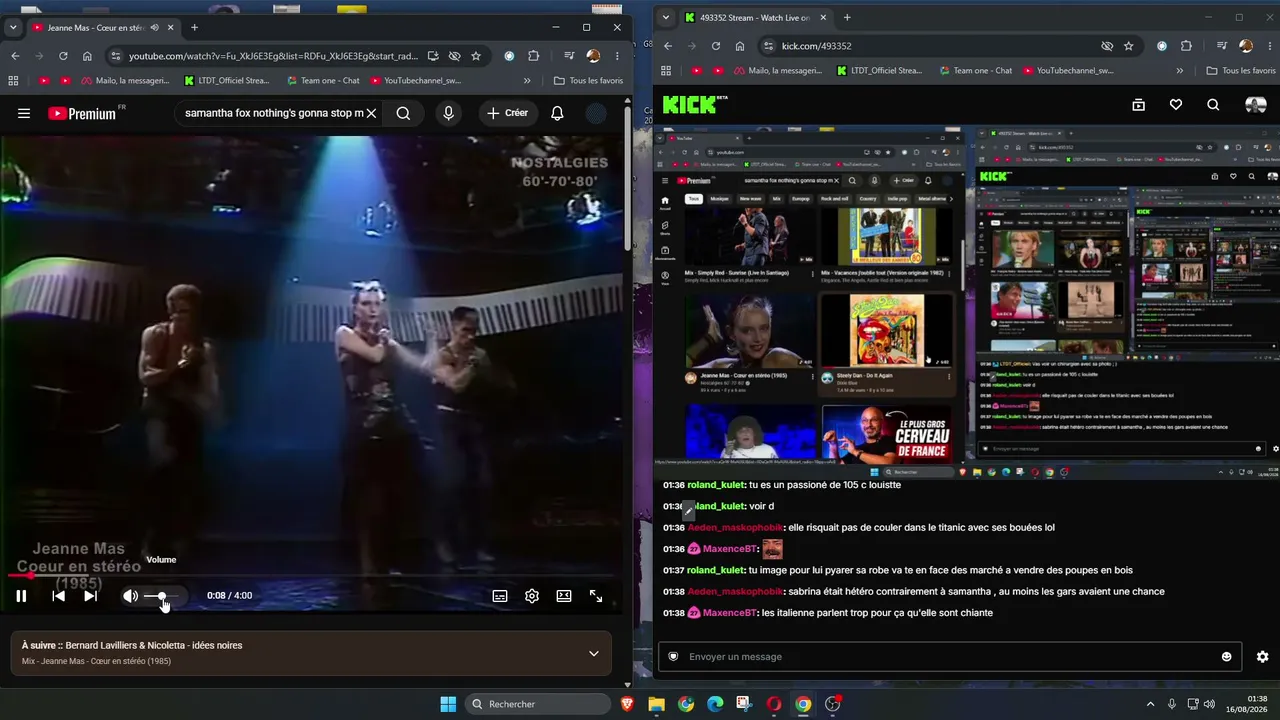Switch YouTube player to theater mode
This screenshot has width=1280, height=720.
pos(564,596)
